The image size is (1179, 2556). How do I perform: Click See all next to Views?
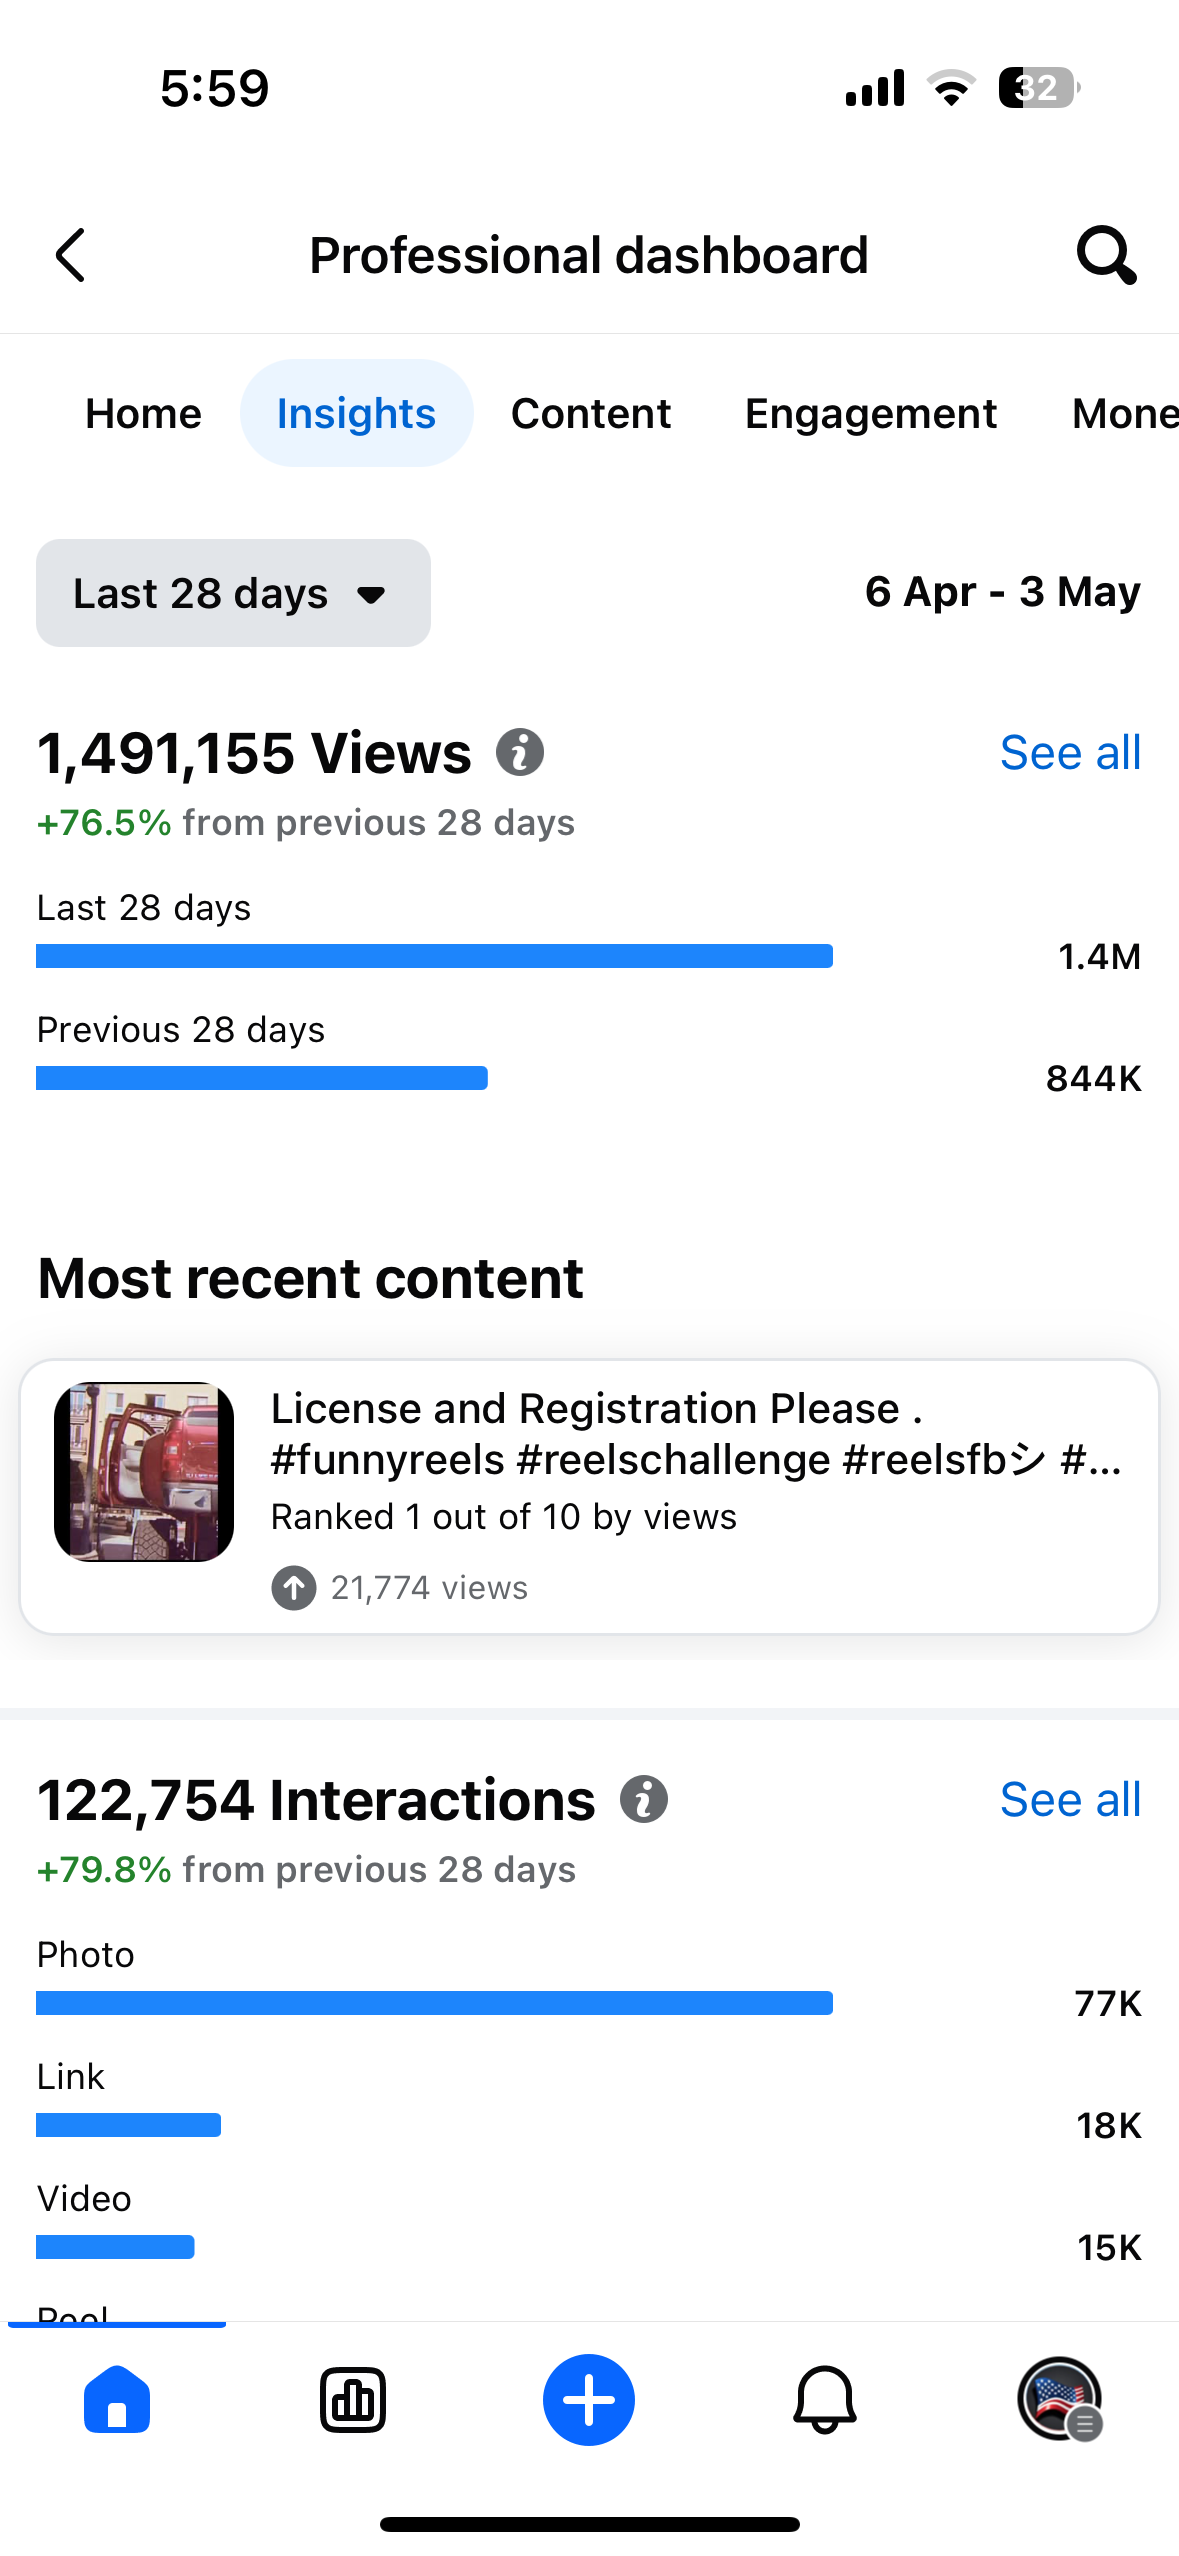point(1070,753)
